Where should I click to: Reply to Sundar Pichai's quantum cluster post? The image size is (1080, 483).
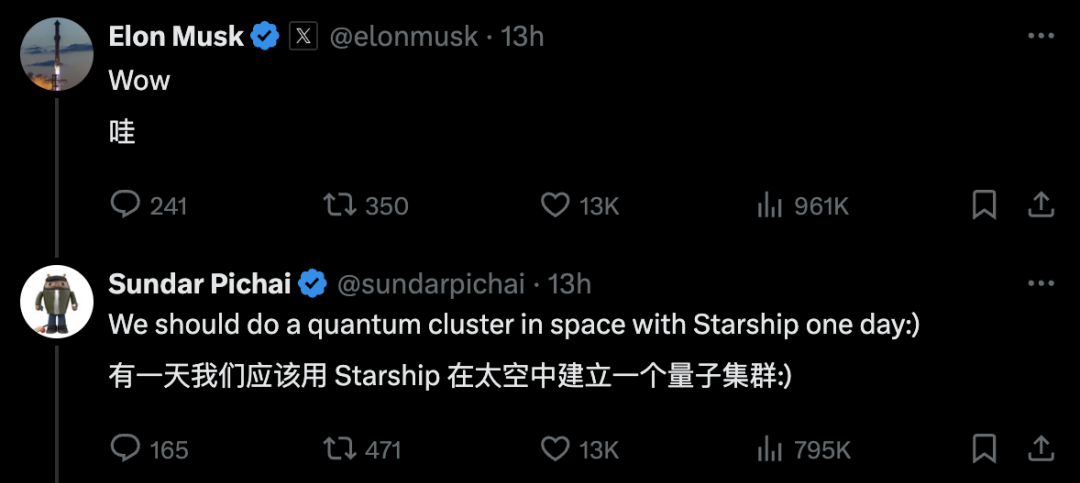125,449
